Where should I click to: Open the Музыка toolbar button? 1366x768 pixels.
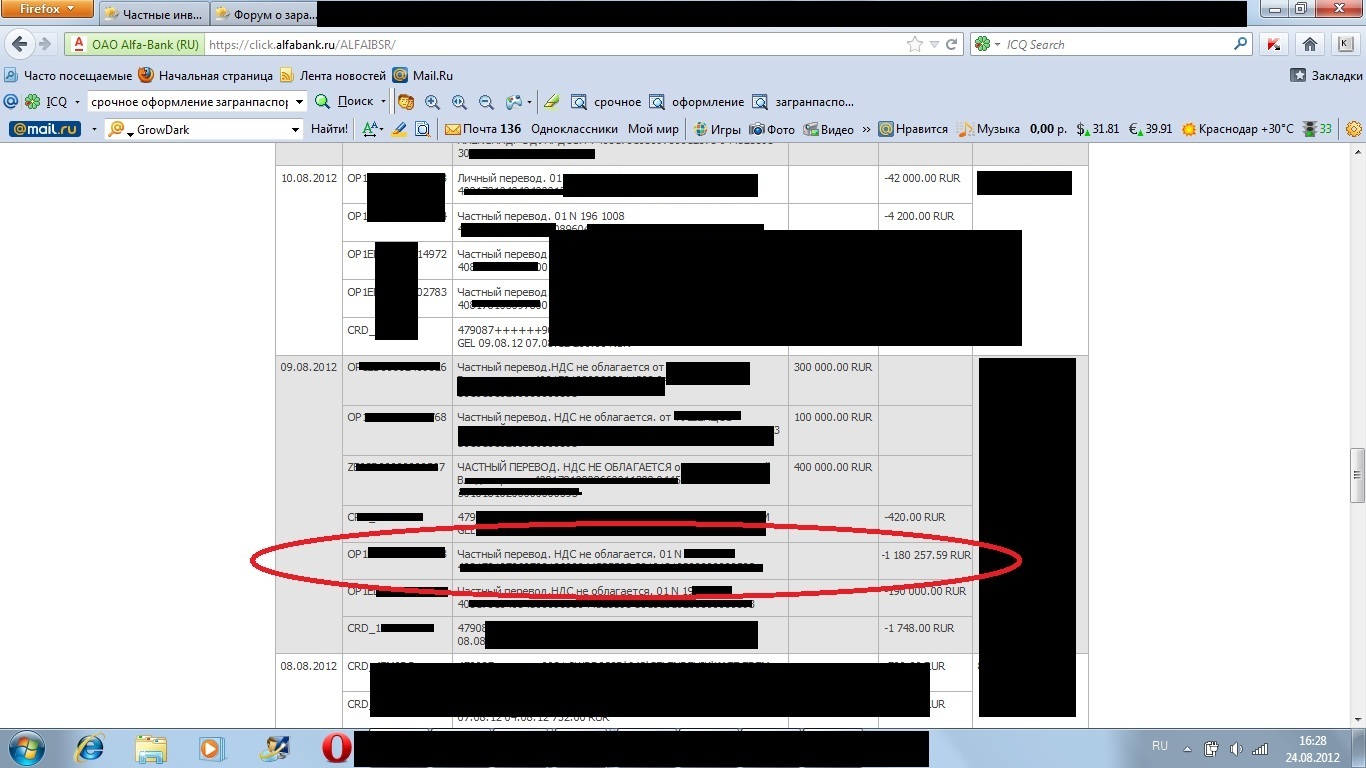(988, 129)
